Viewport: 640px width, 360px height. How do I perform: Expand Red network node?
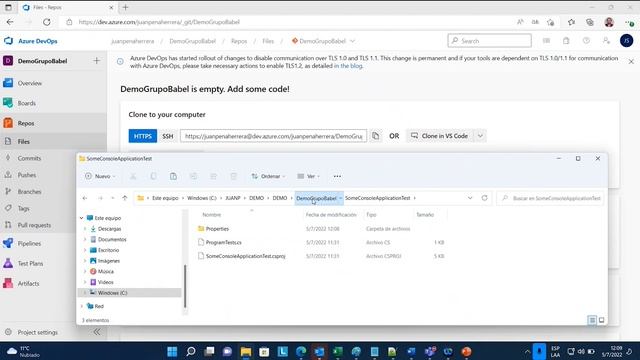pos(82,306)
